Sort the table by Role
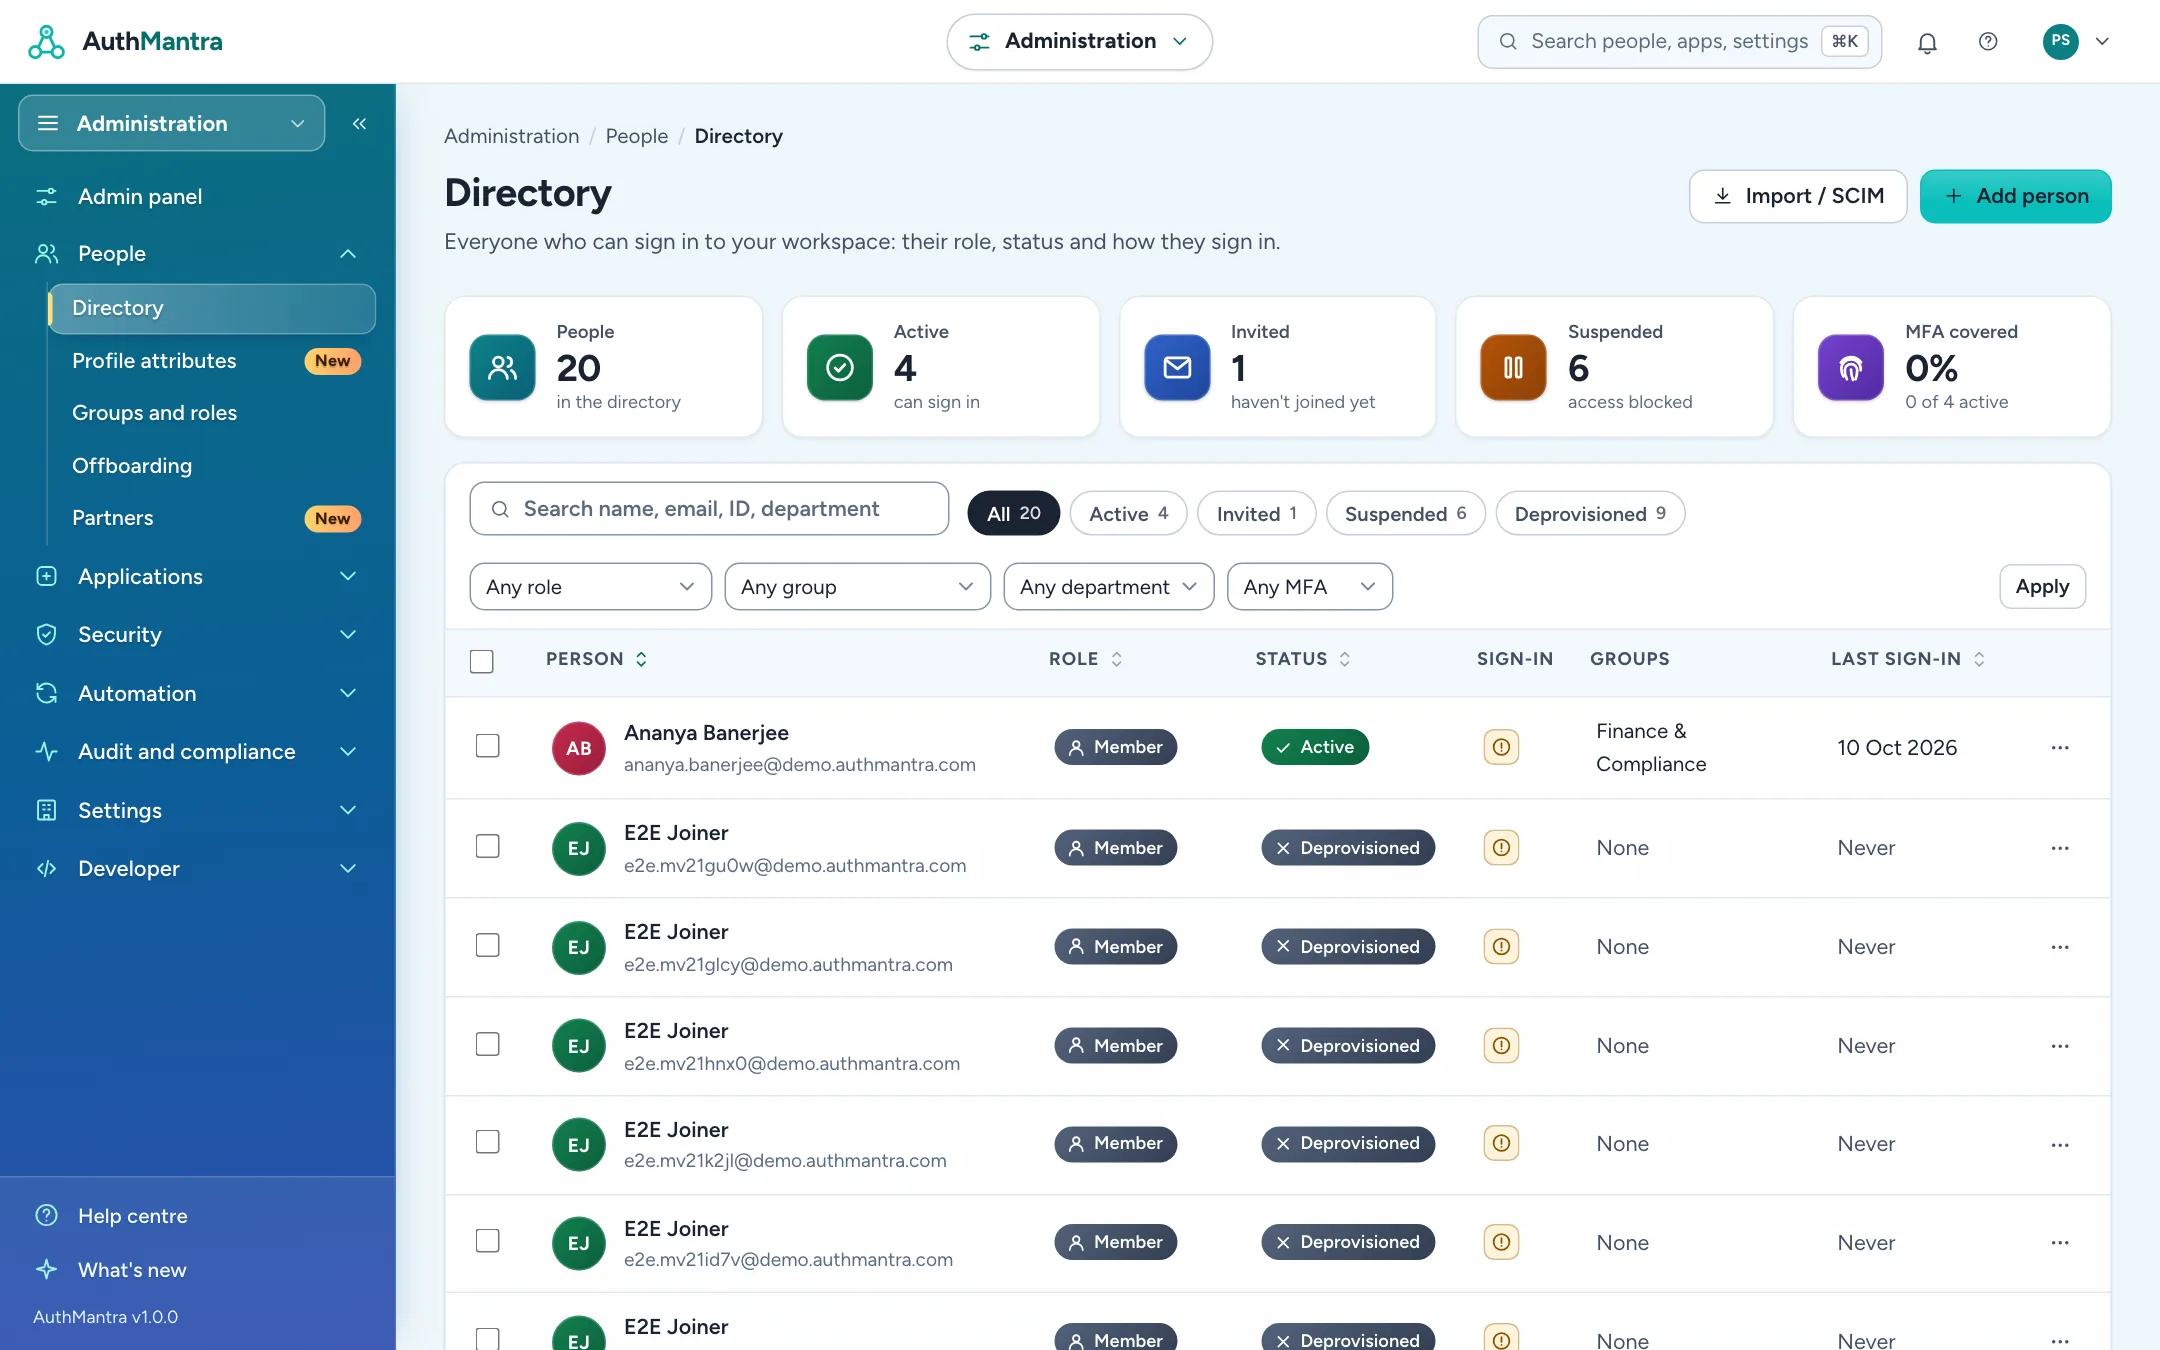The height and width of the screenshot is (1350, 2160). (x=1086, y=659)
